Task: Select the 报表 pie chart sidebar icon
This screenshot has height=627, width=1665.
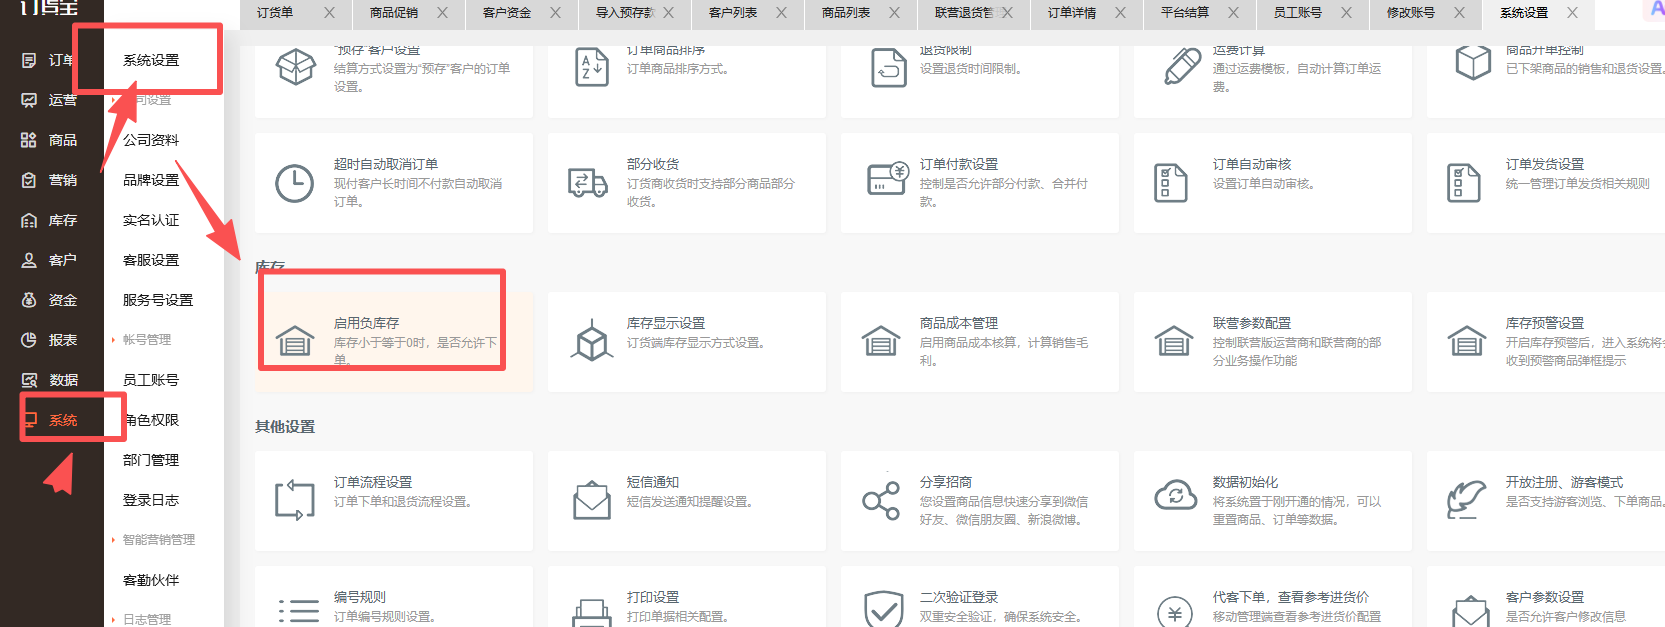Action: click(x=29, y=340)
